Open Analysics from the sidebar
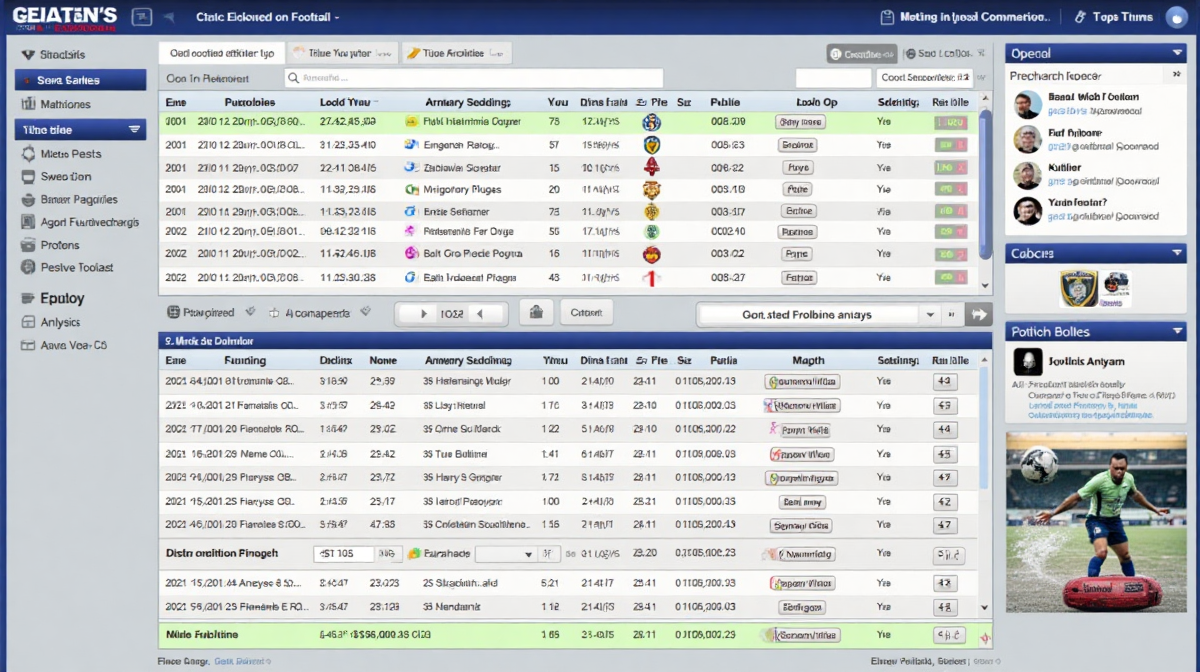 [x=60, y=322]
